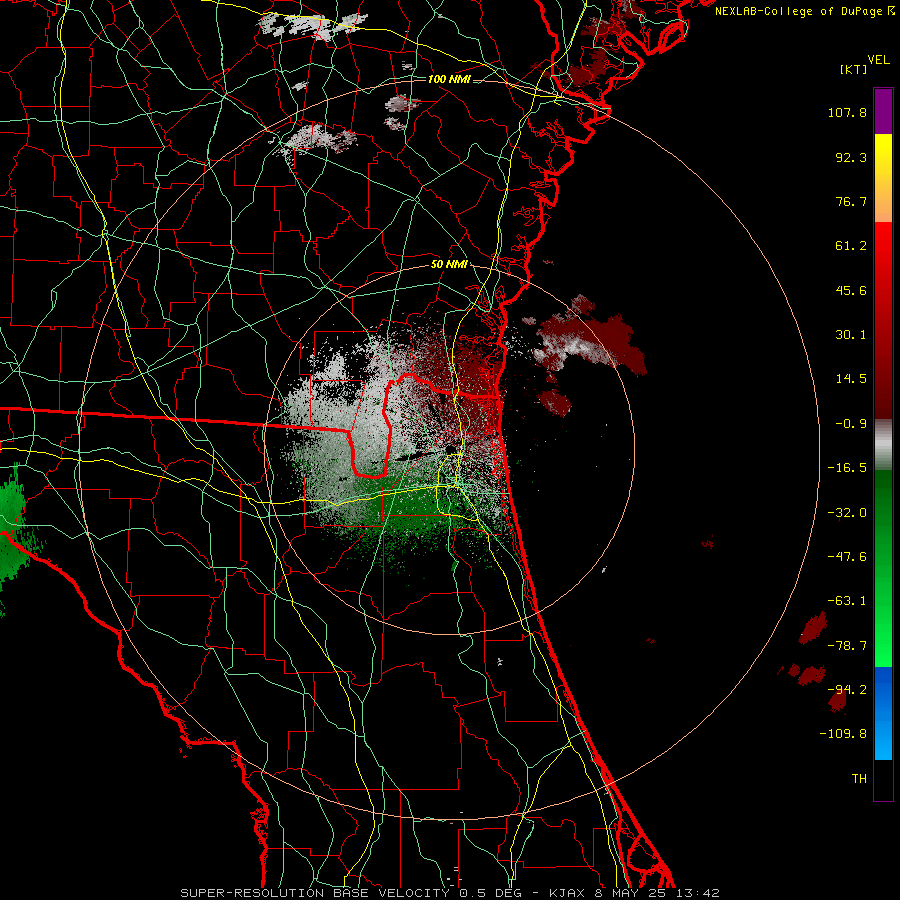Click the -16.5 legend value

coord(847,468)
